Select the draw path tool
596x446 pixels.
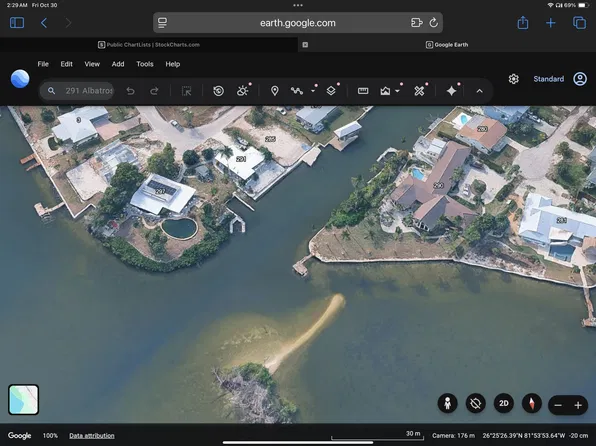point(297,91)
